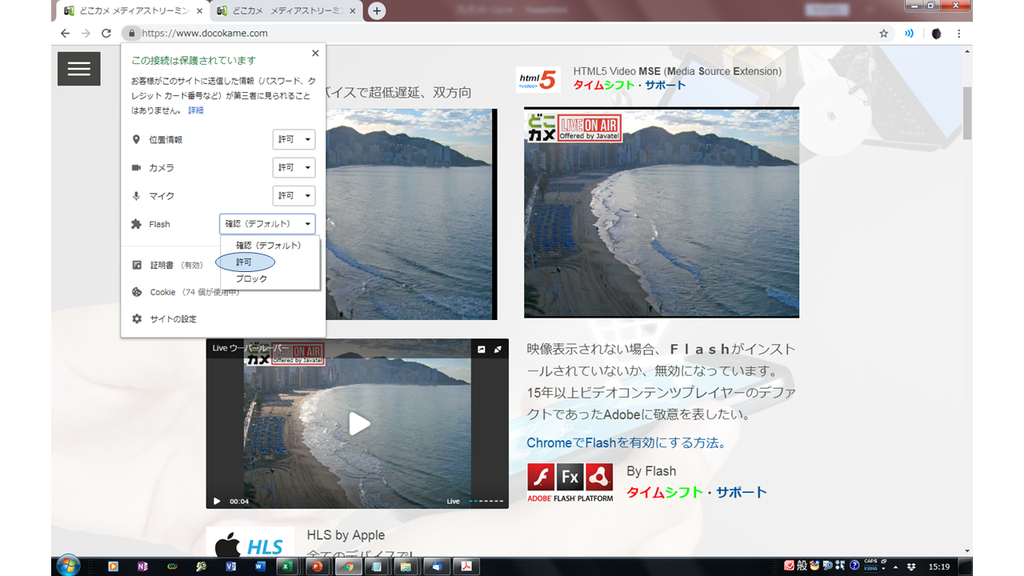Click the タイムシフト・サポート link under By Flash
1024x576 pixels.
click(696, 492)
